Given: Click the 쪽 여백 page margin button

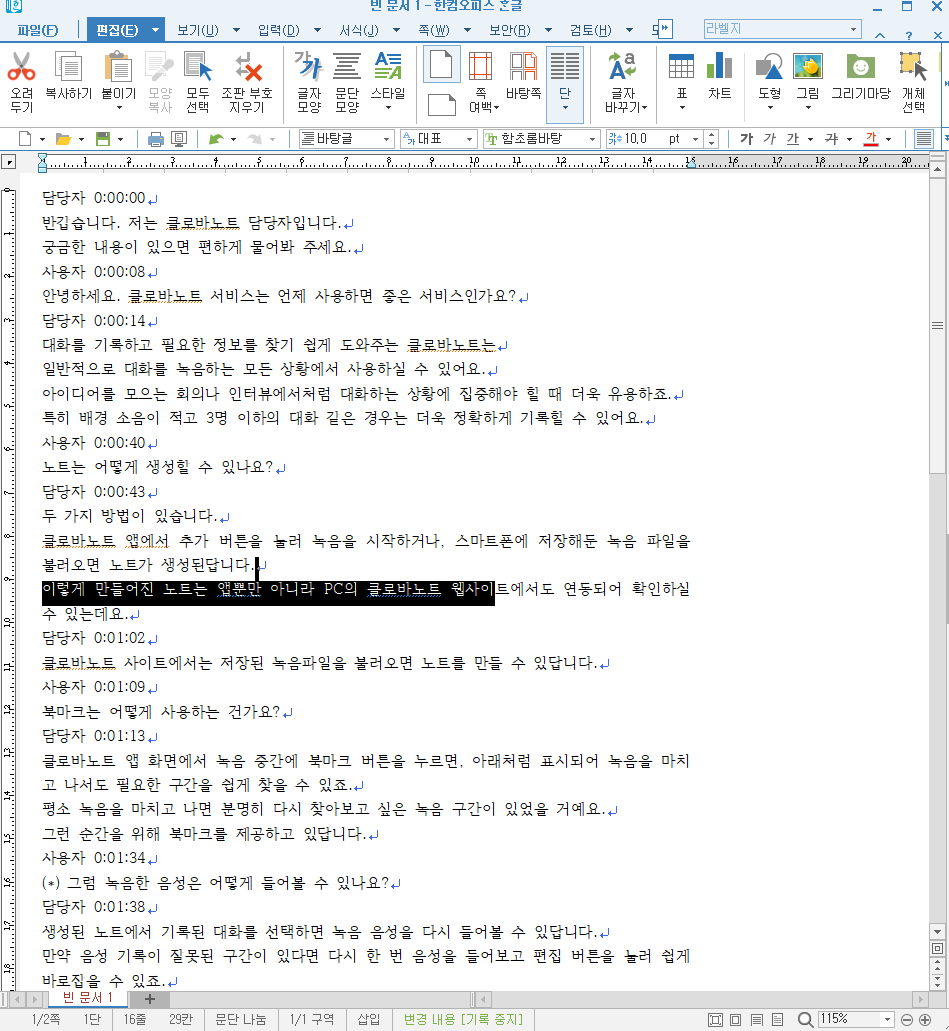Looking at the screenshot, I should pos(481,82).
